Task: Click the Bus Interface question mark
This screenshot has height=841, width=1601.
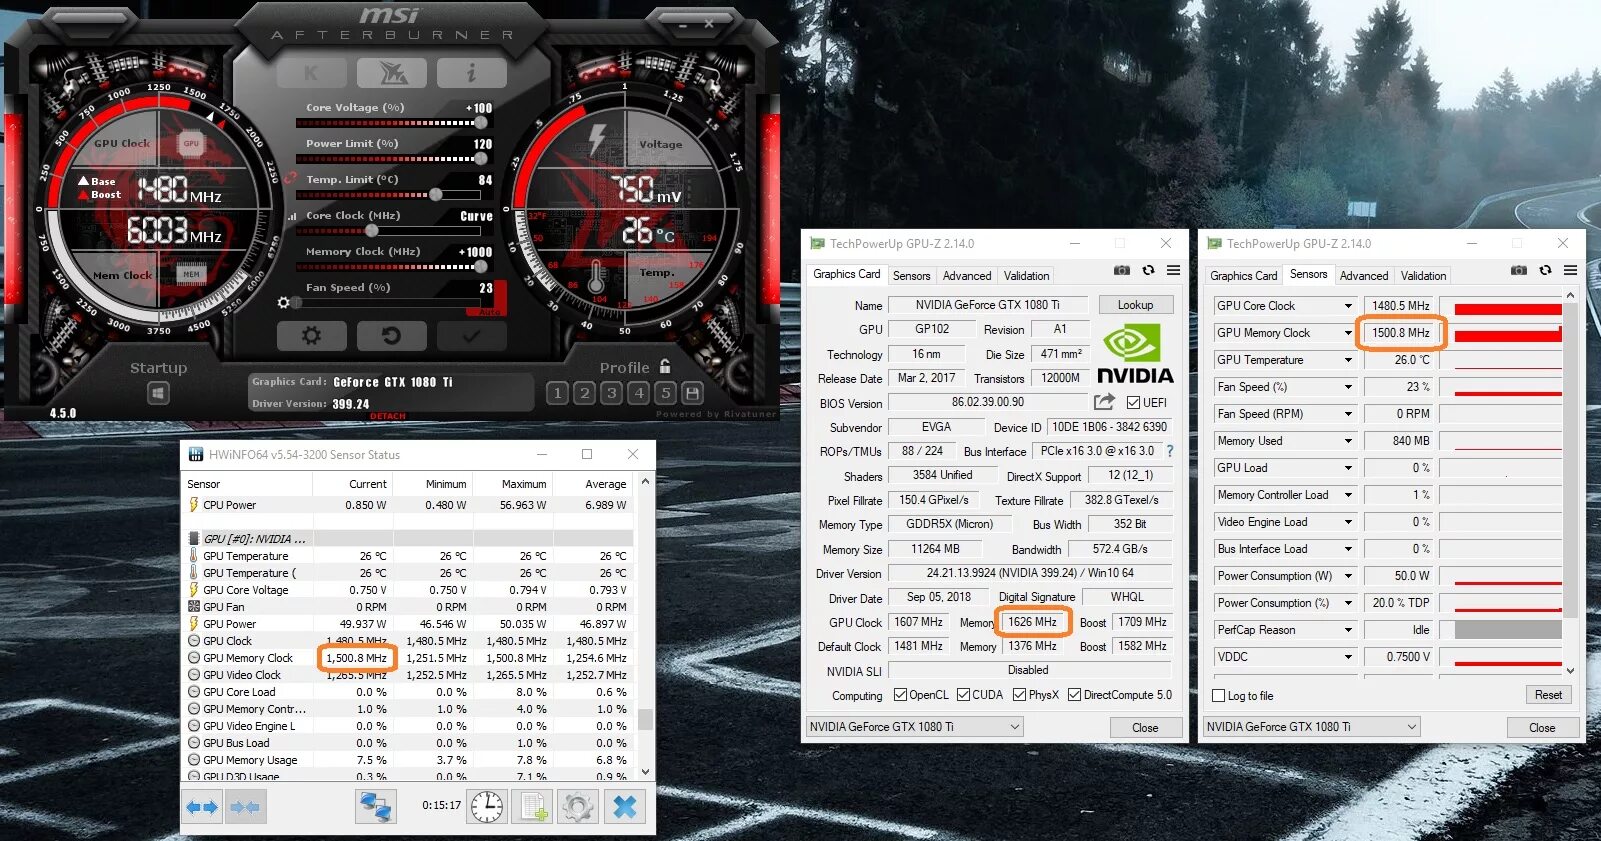Action: click(x=1170, y=451)
